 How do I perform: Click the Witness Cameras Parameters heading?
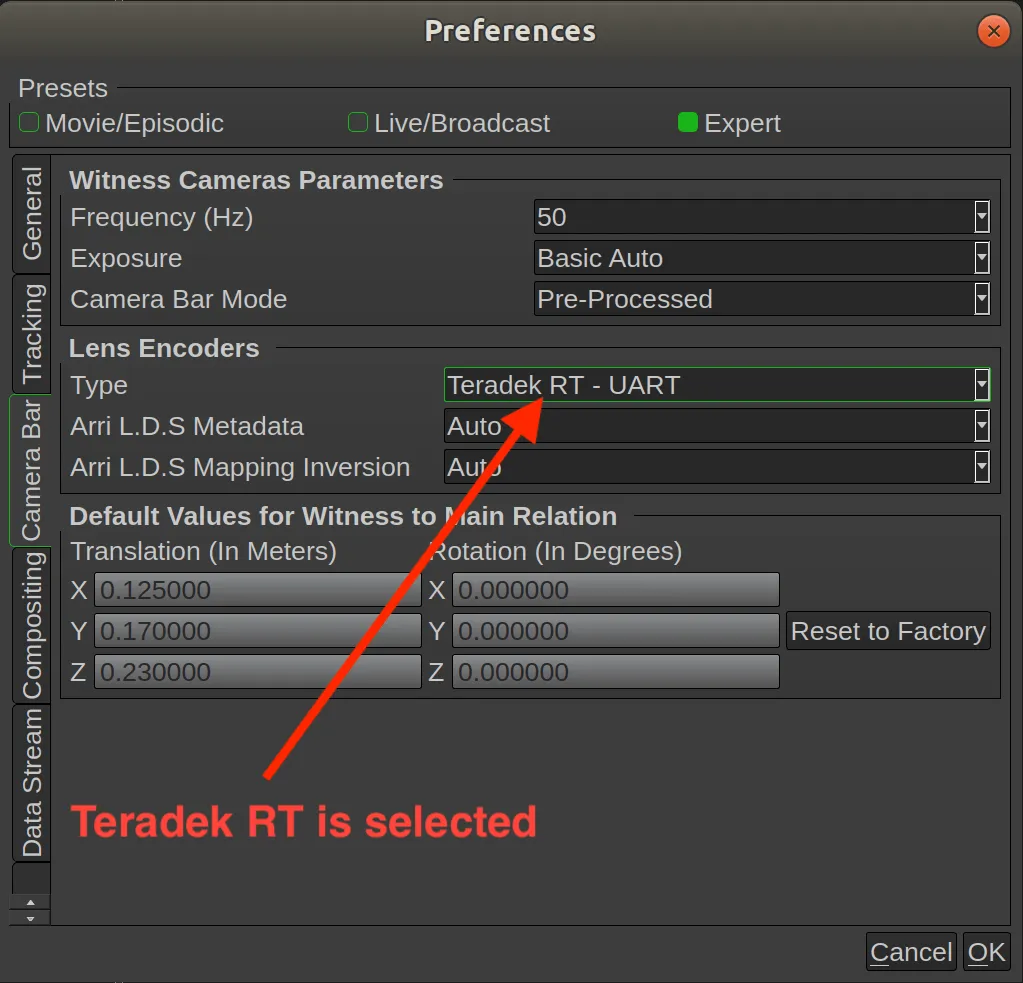coord(256,180)
